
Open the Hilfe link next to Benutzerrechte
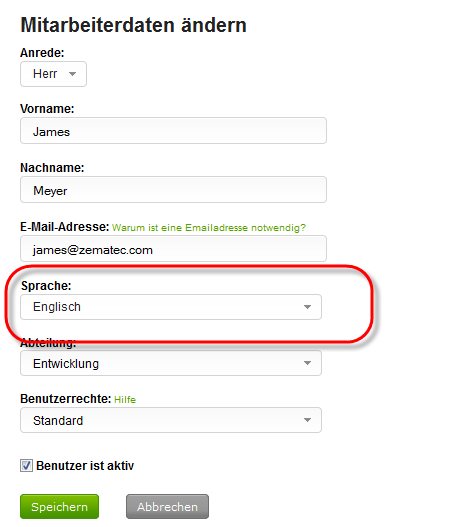(125, 400)
